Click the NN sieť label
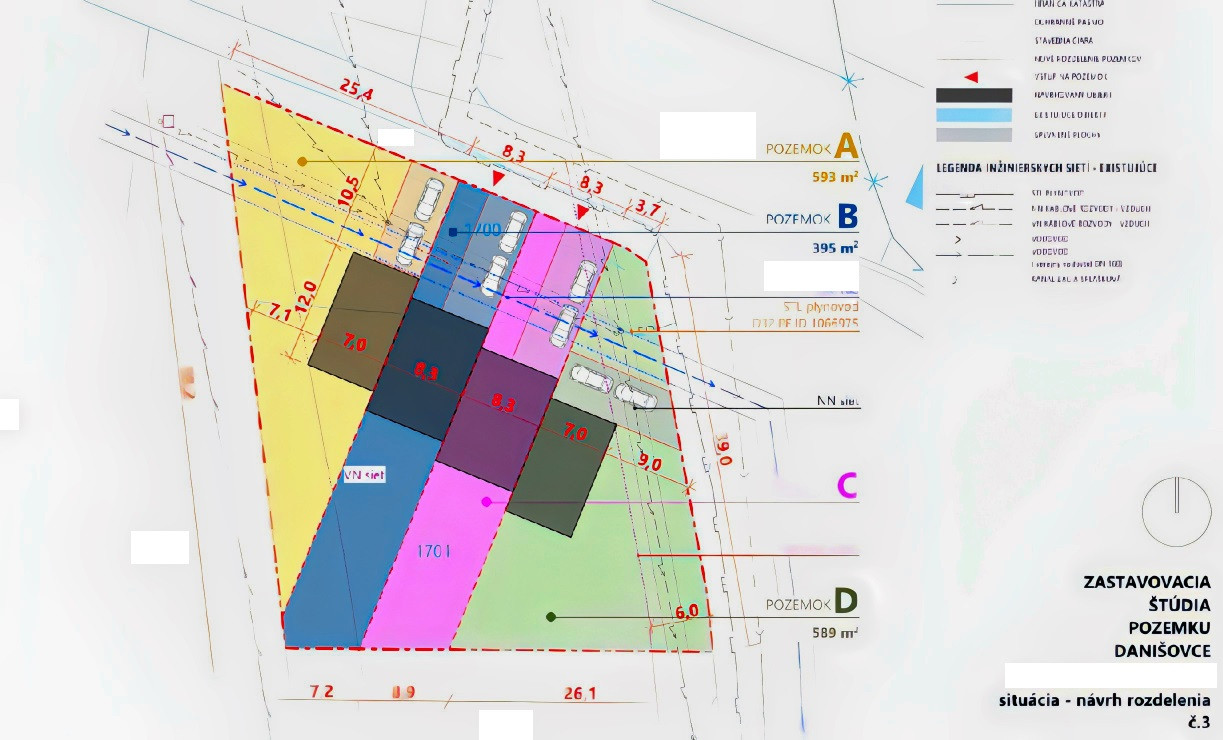This screenshot has height=740, width=1223. coord(838,403)
